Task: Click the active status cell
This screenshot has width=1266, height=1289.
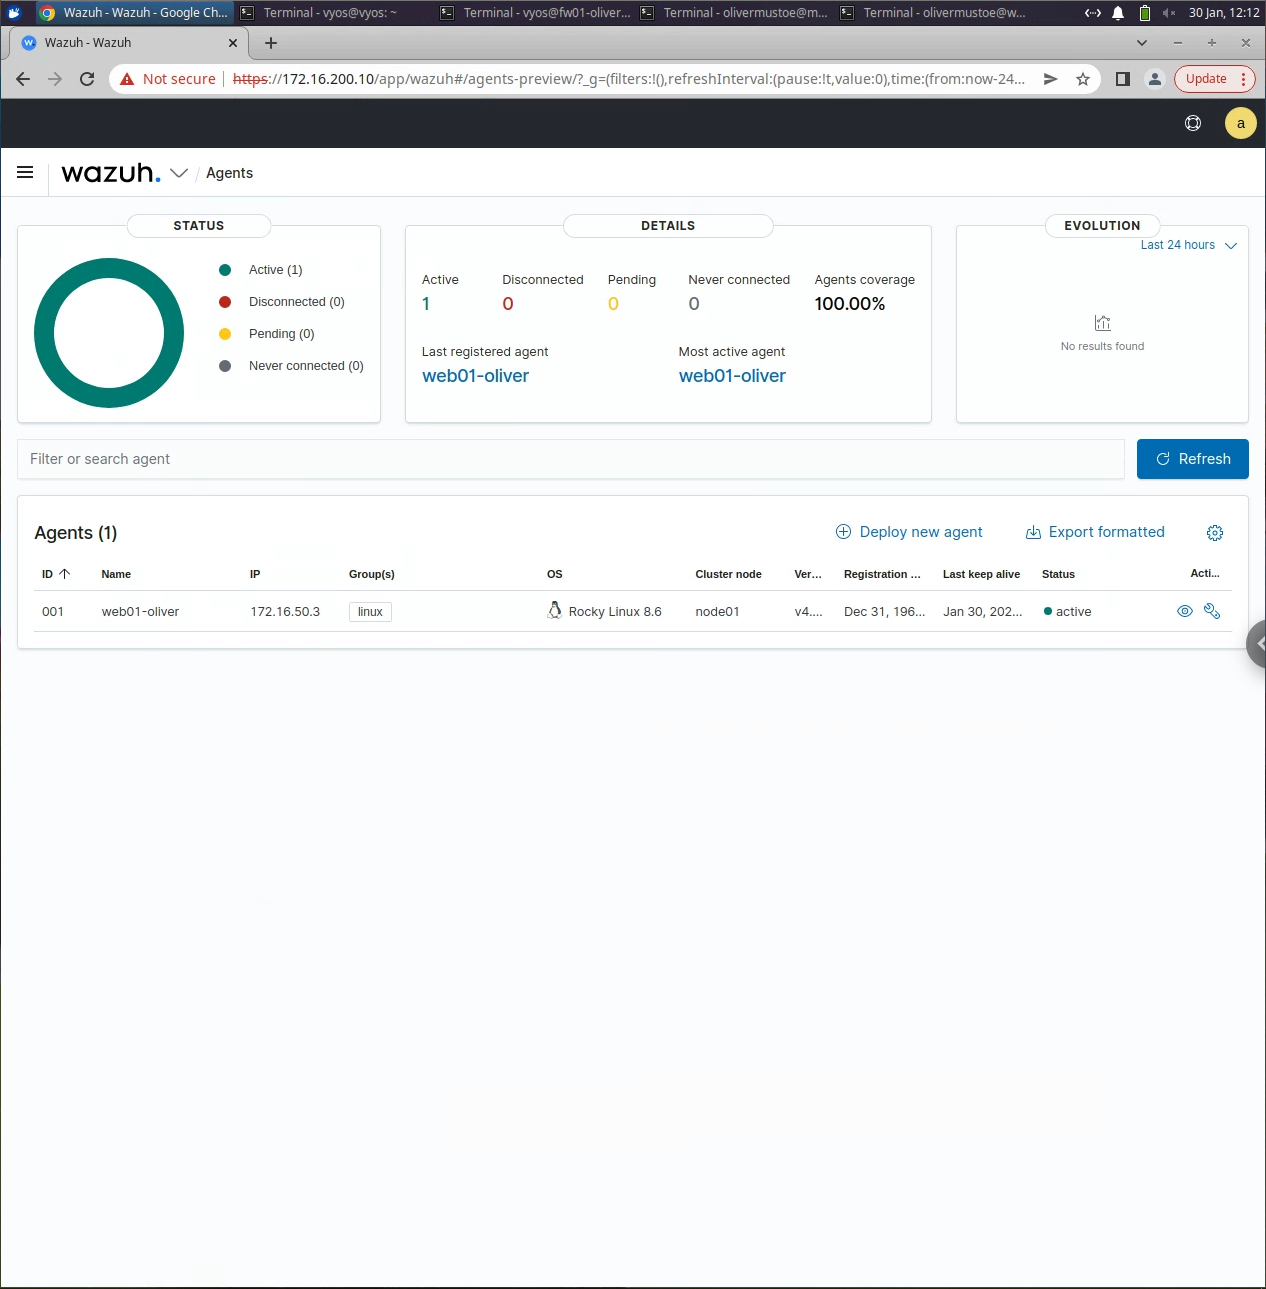Action: (1067, 612)
